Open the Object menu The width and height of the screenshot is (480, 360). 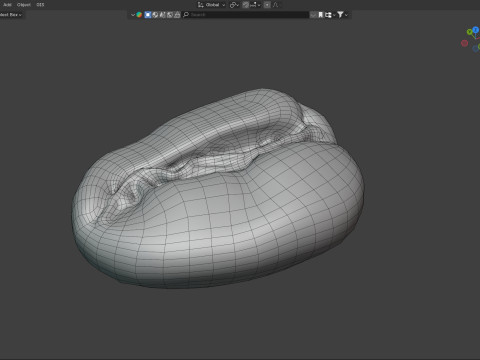(24, 5)
